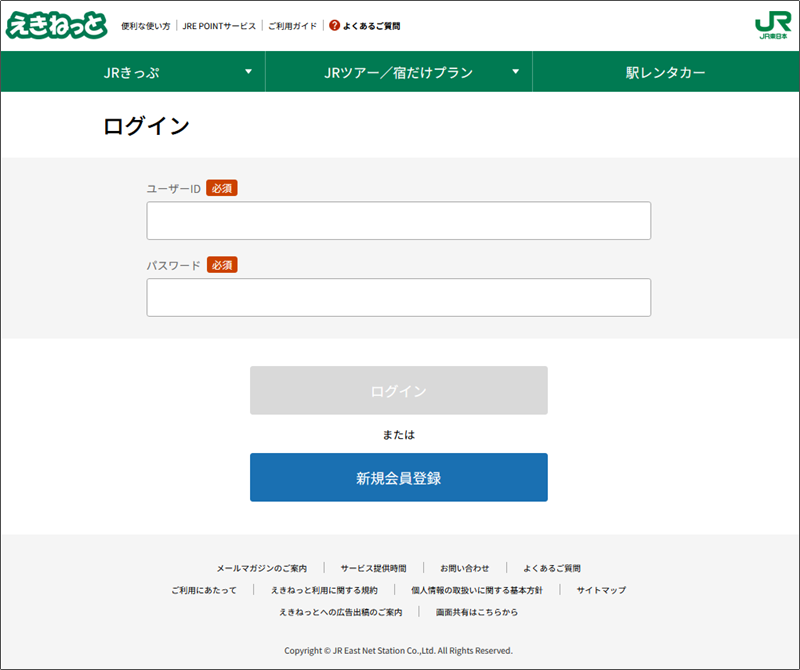800x670 pixels.
Task: Open the 駅レンタカー menu item
Action: coord(666,71)
